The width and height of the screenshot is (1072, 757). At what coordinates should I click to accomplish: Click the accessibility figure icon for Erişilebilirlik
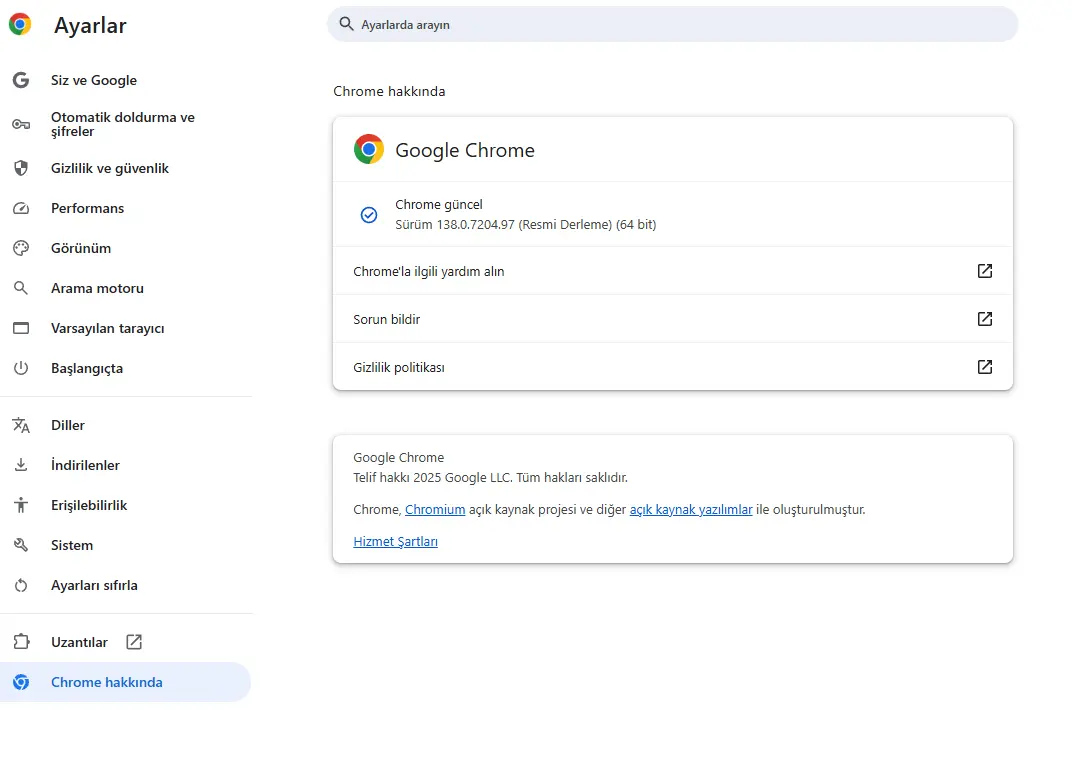tap(21, 505)
